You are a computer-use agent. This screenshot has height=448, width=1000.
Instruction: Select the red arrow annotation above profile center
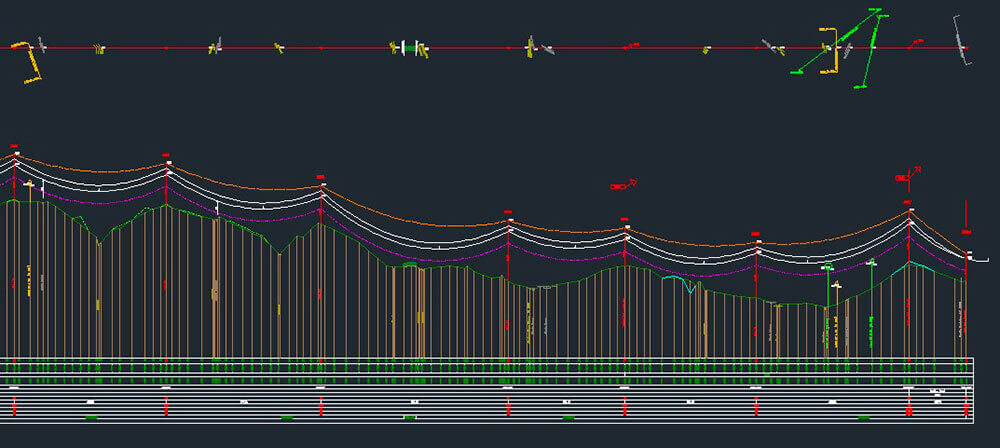tap(623, 185)
